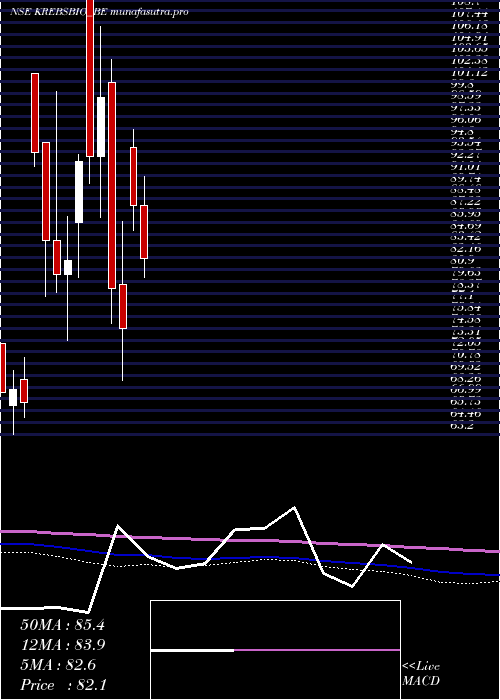Screen dimensions: 500x700
Task: Click inside the Live MACD indicator box
Action: (275, 650)
